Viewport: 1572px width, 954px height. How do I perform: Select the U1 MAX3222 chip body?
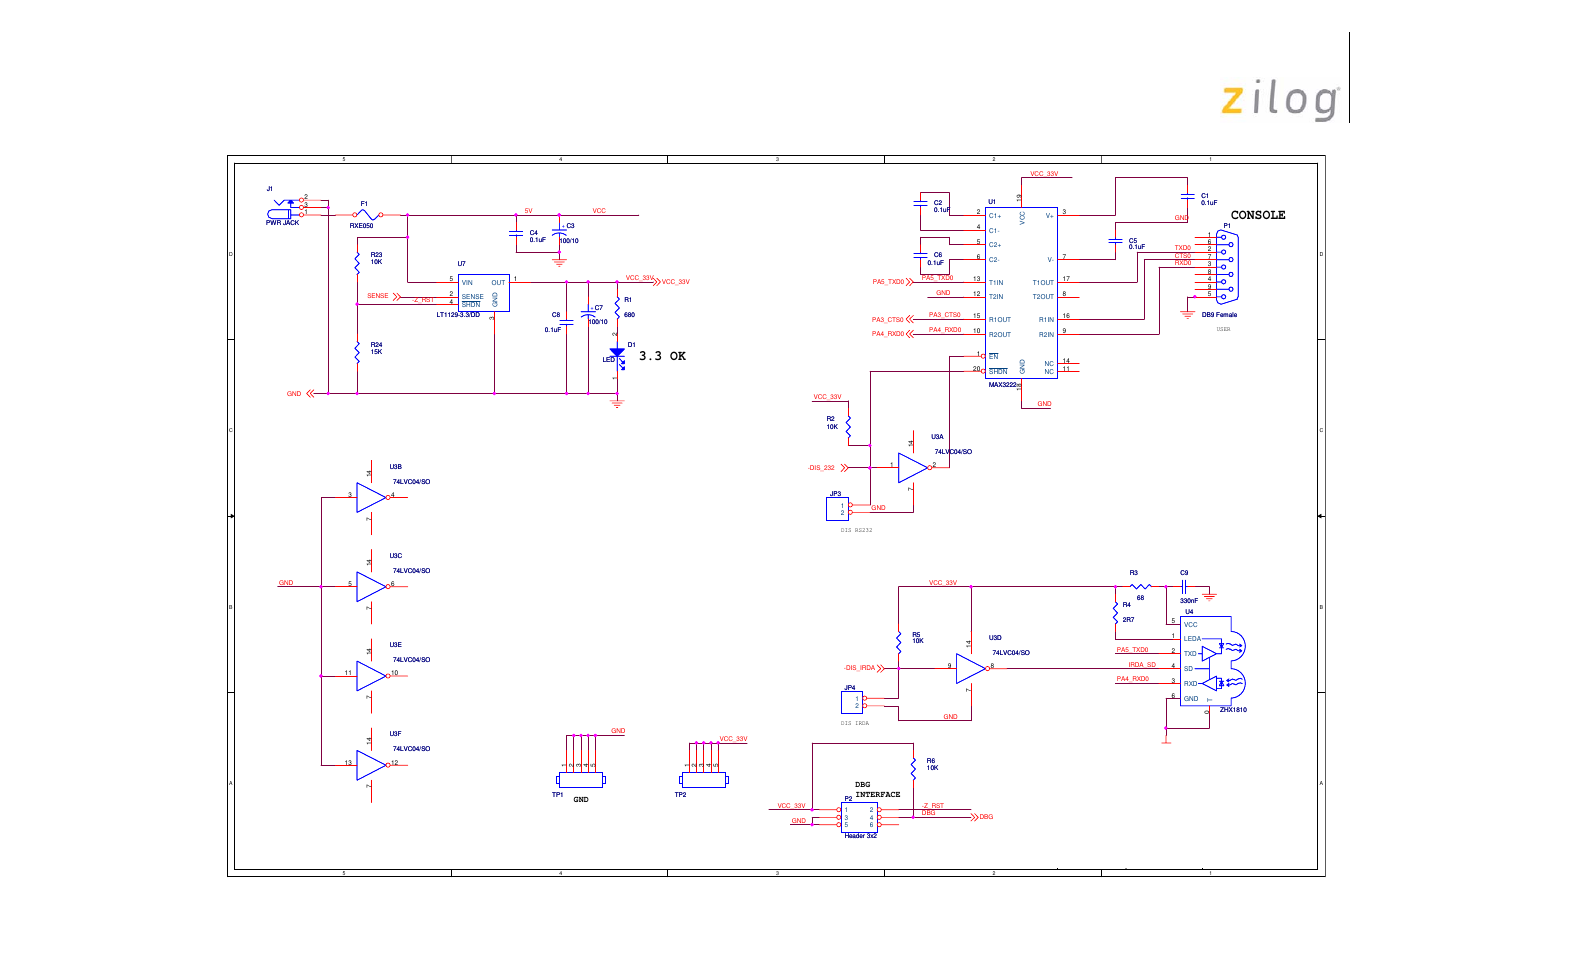pyautogui.click(x=1021, y=293)
